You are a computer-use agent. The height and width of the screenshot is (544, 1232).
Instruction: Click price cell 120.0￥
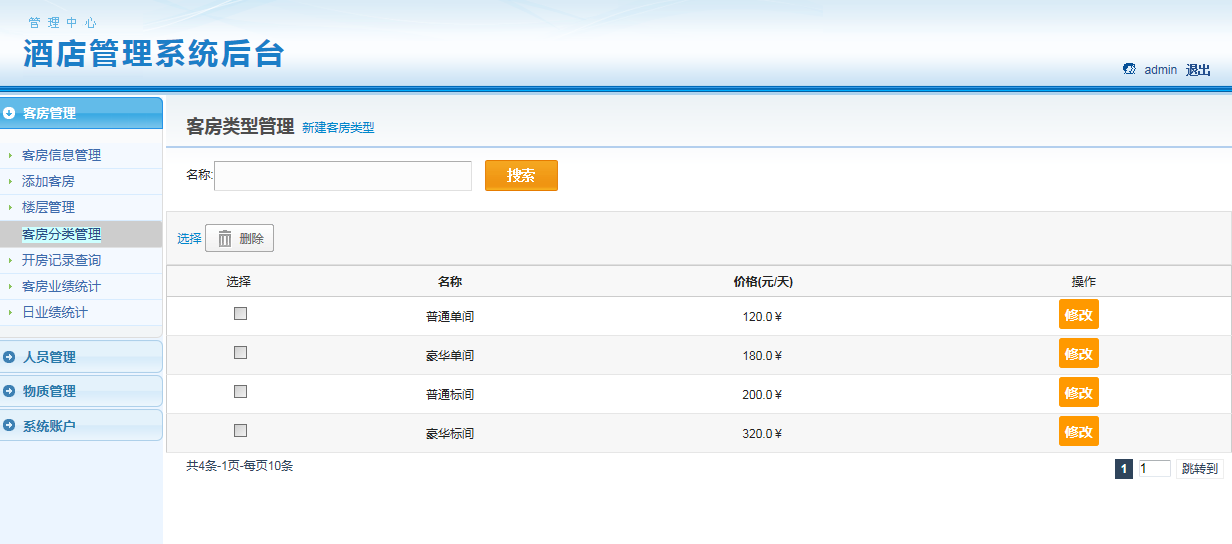tap(763, 317)
